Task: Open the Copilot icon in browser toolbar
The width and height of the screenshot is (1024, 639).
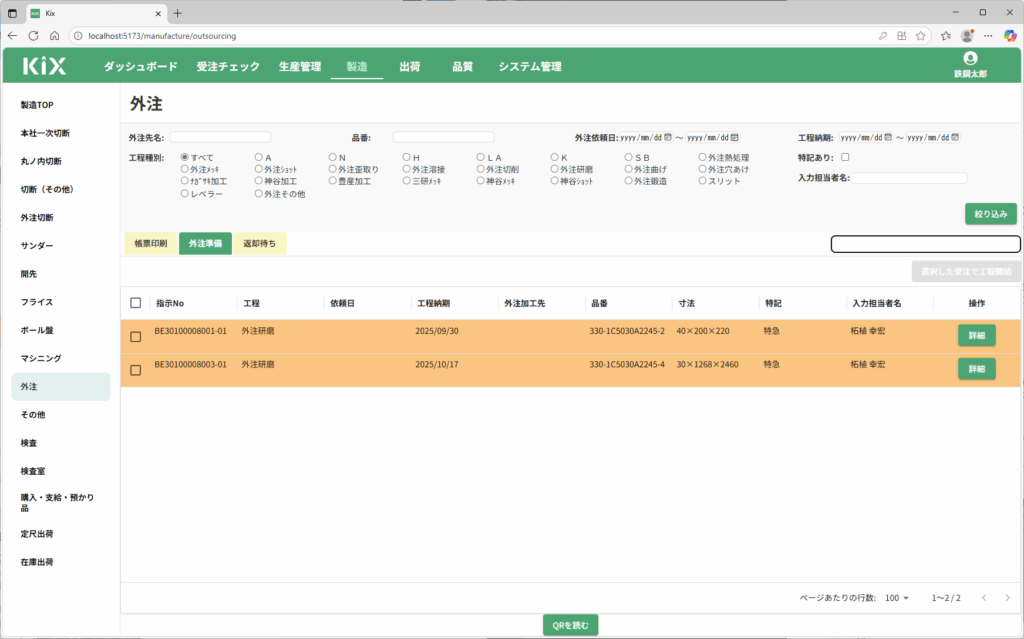Action: point(1009,35)
